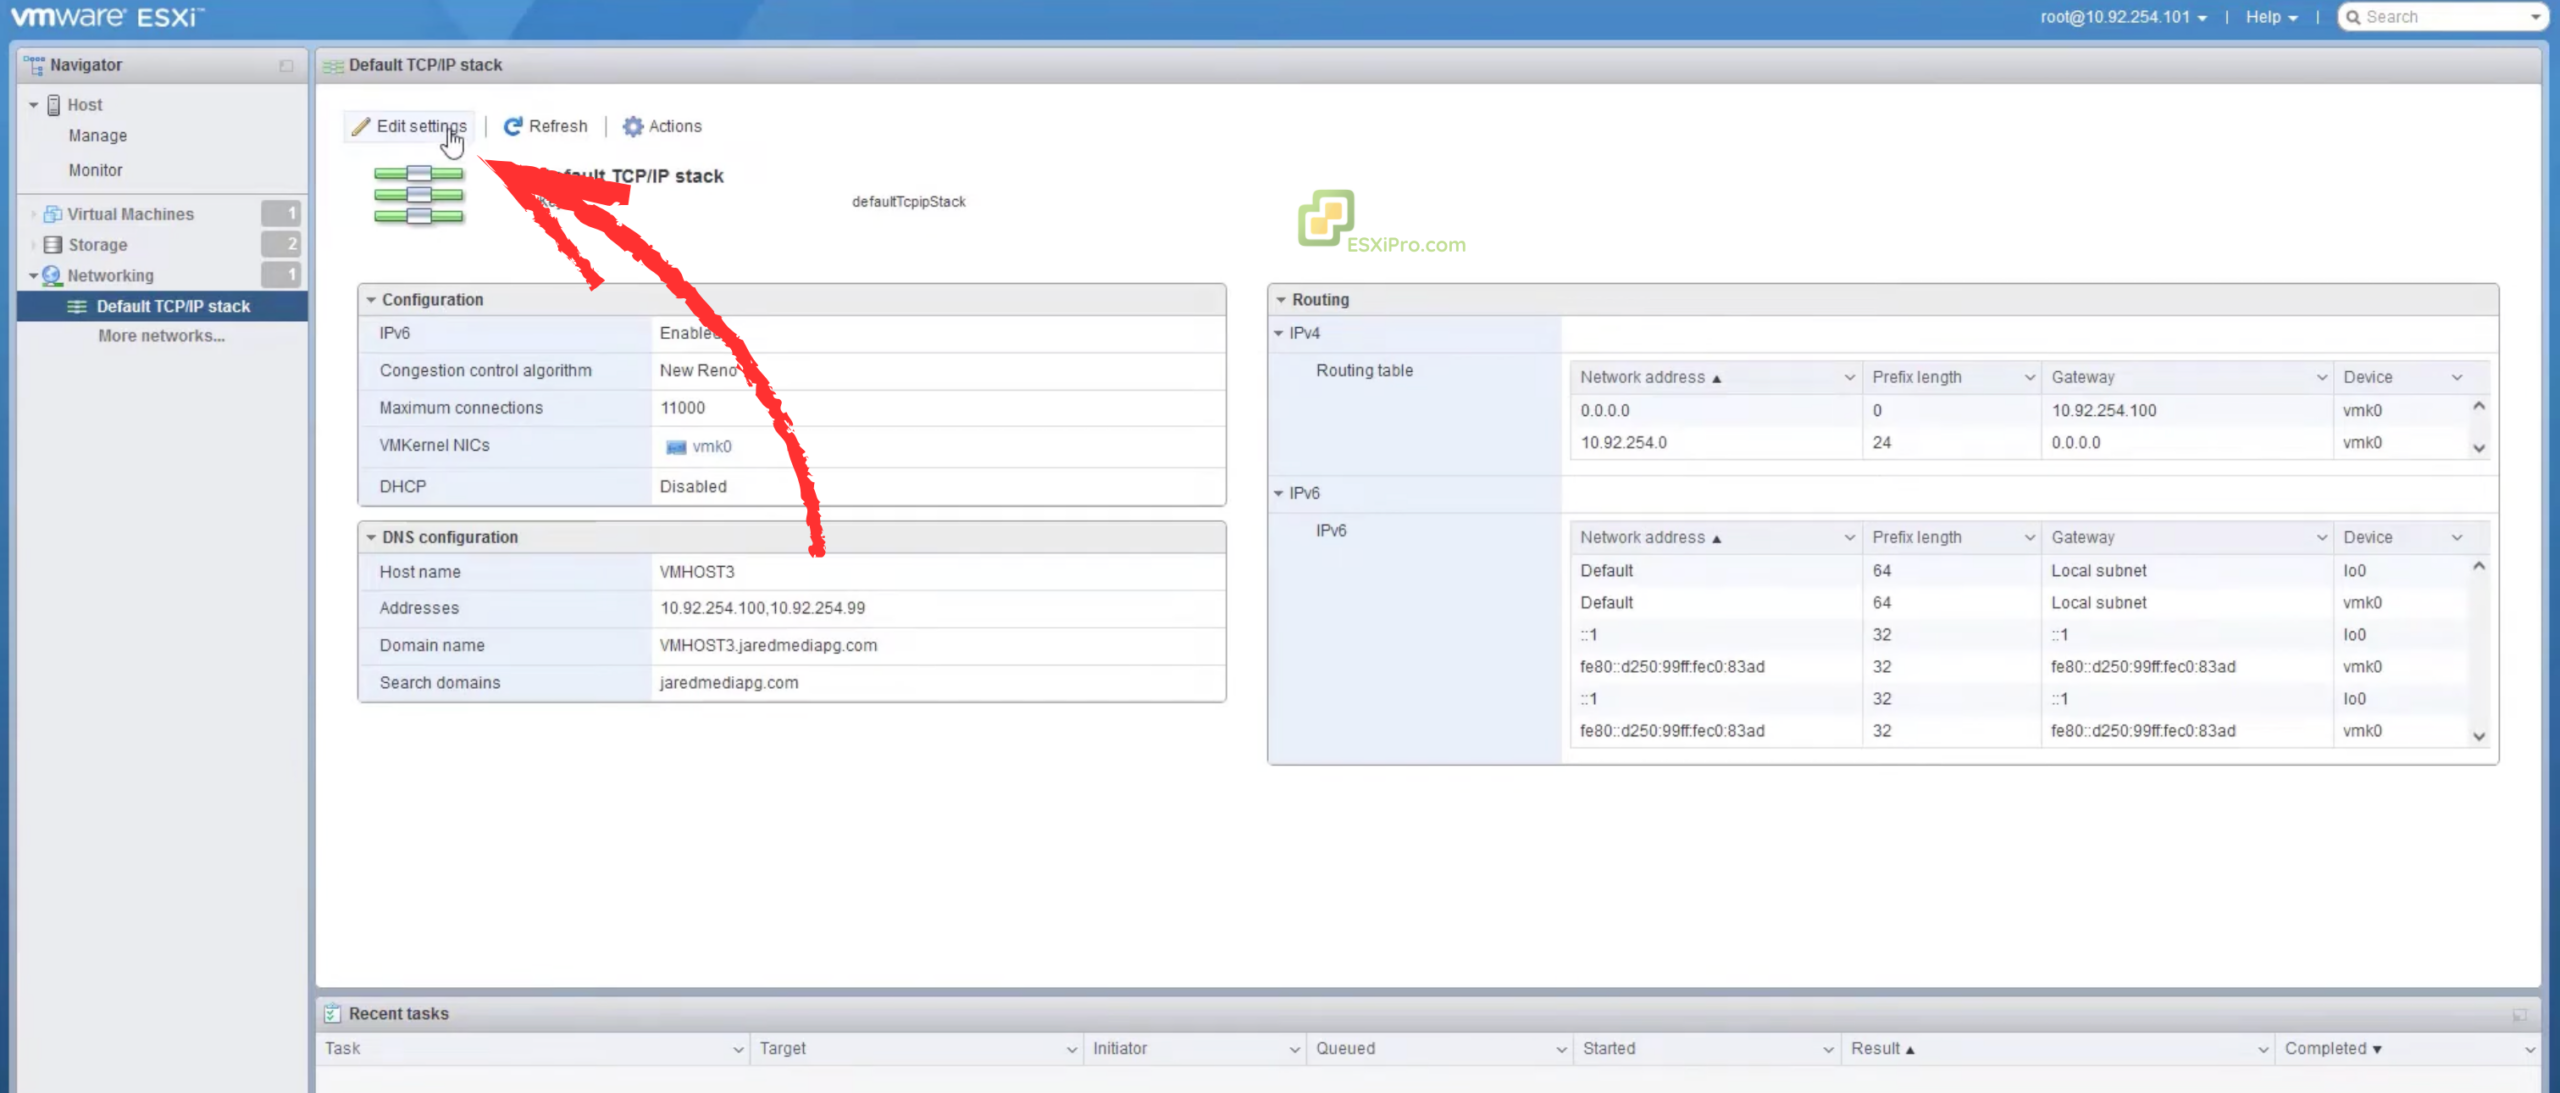Collapse the IPv6 routing section
This screenshot has height=1093, width=2560.
coord(1279,493)
